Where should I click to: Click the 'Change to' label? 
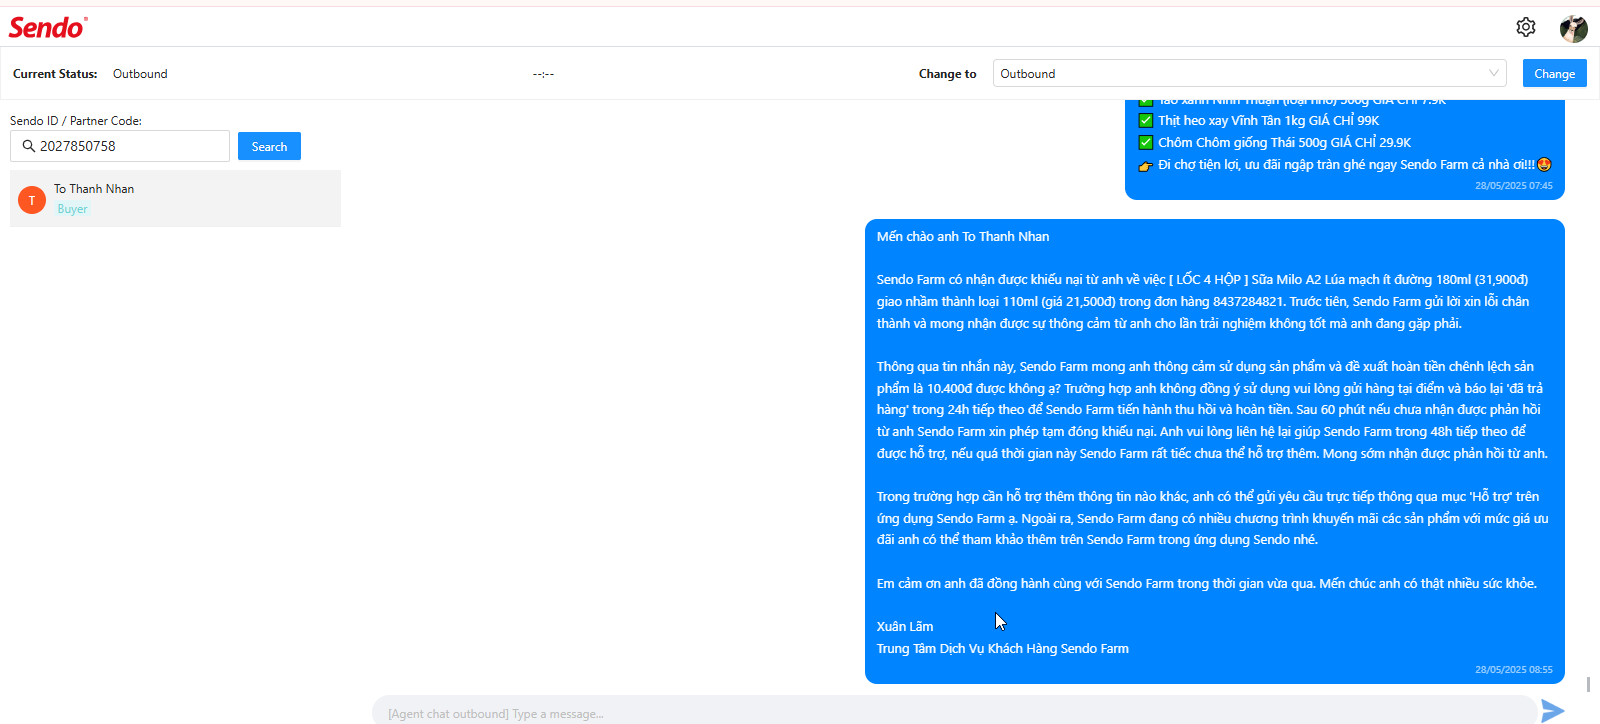pyautogui.click(x=947, y=74)
